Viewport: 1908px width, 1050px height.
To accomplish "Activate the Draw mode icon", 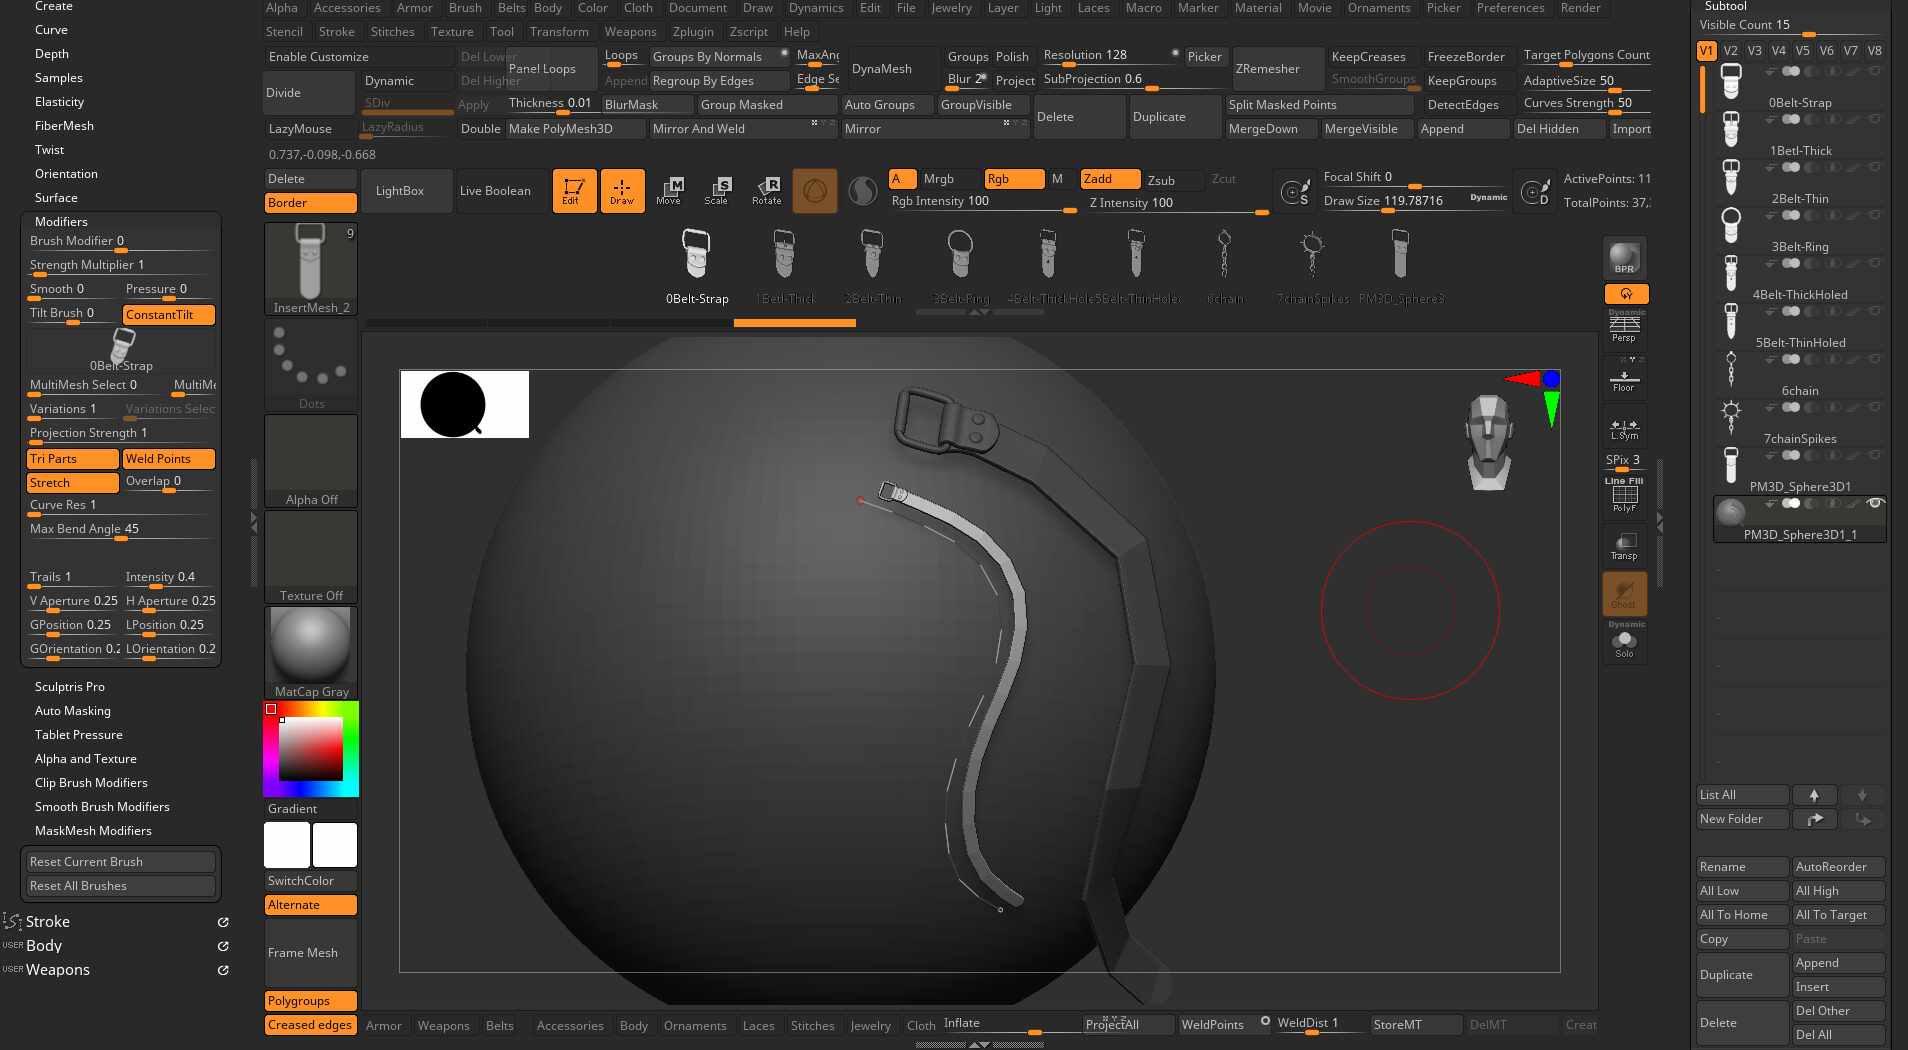I will 622,190.
